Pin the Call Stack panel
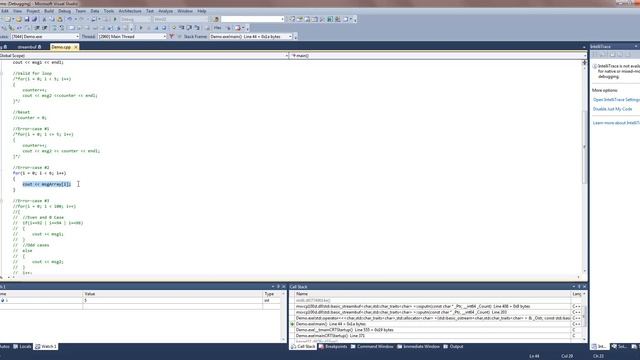640x360 pixels. tap(579, 287)
